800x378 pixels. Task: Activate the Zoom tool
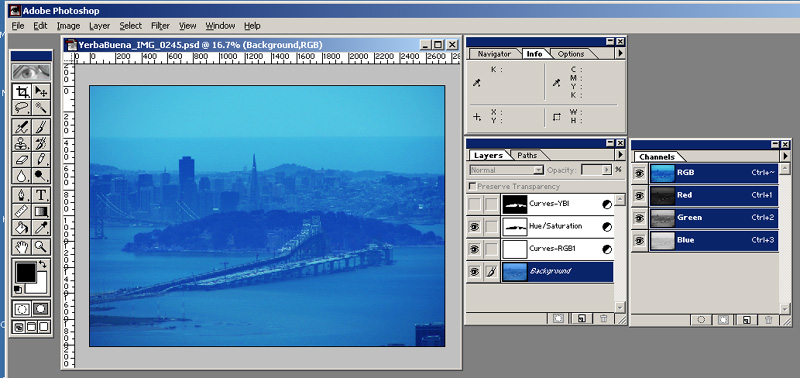[41, 247]
